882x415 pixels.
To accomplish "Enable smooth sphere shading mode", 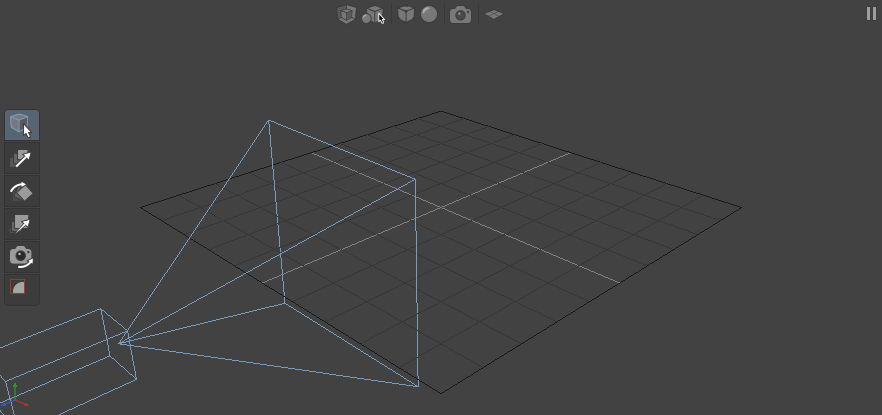I will point(429,14).
